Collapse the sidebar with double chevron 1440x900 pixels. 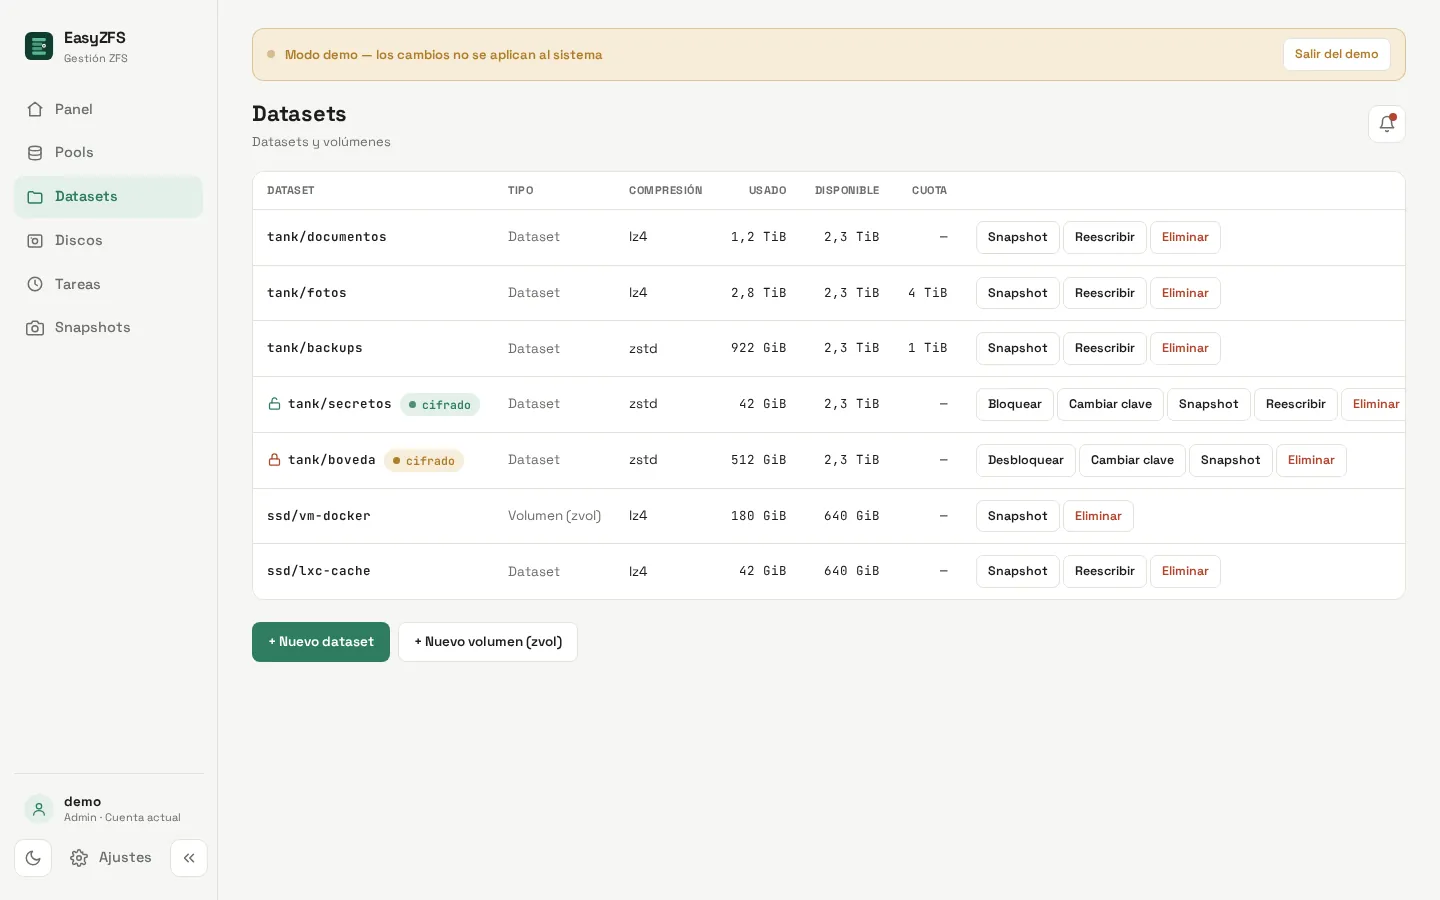tap(189, 858)
